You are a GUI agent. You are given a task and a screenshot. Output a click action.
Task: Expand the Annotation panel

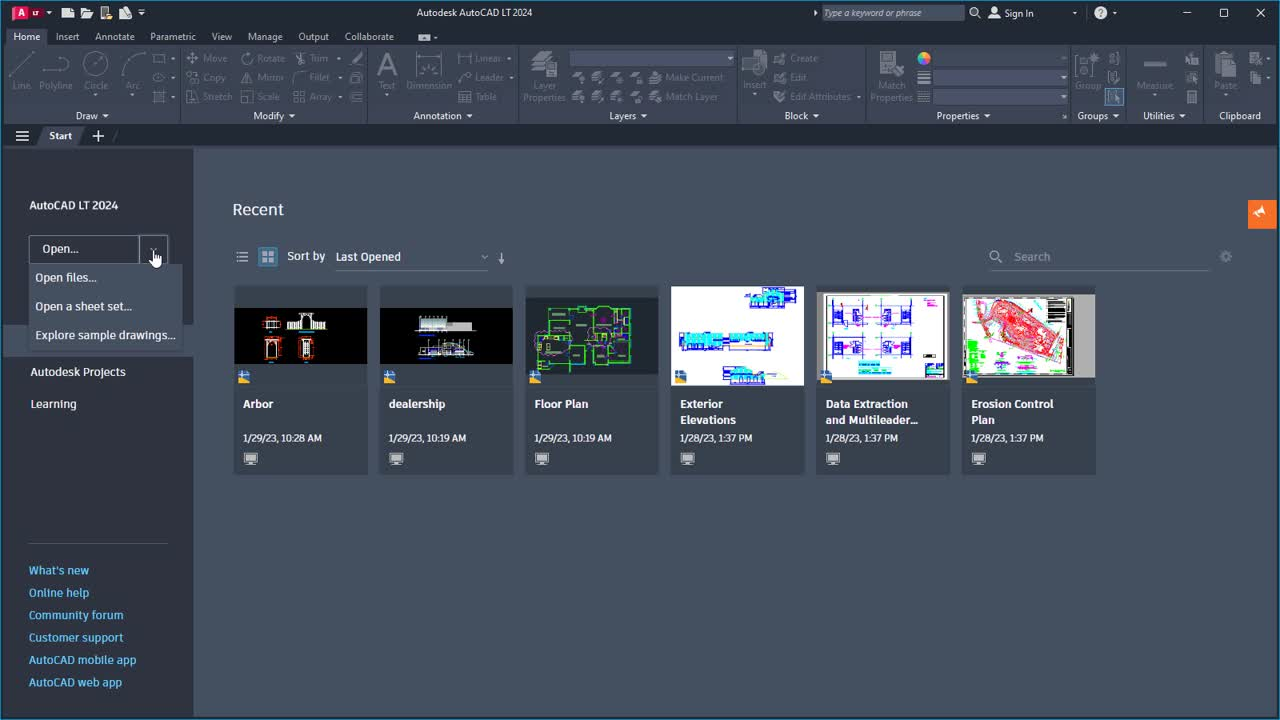point(443,116)
